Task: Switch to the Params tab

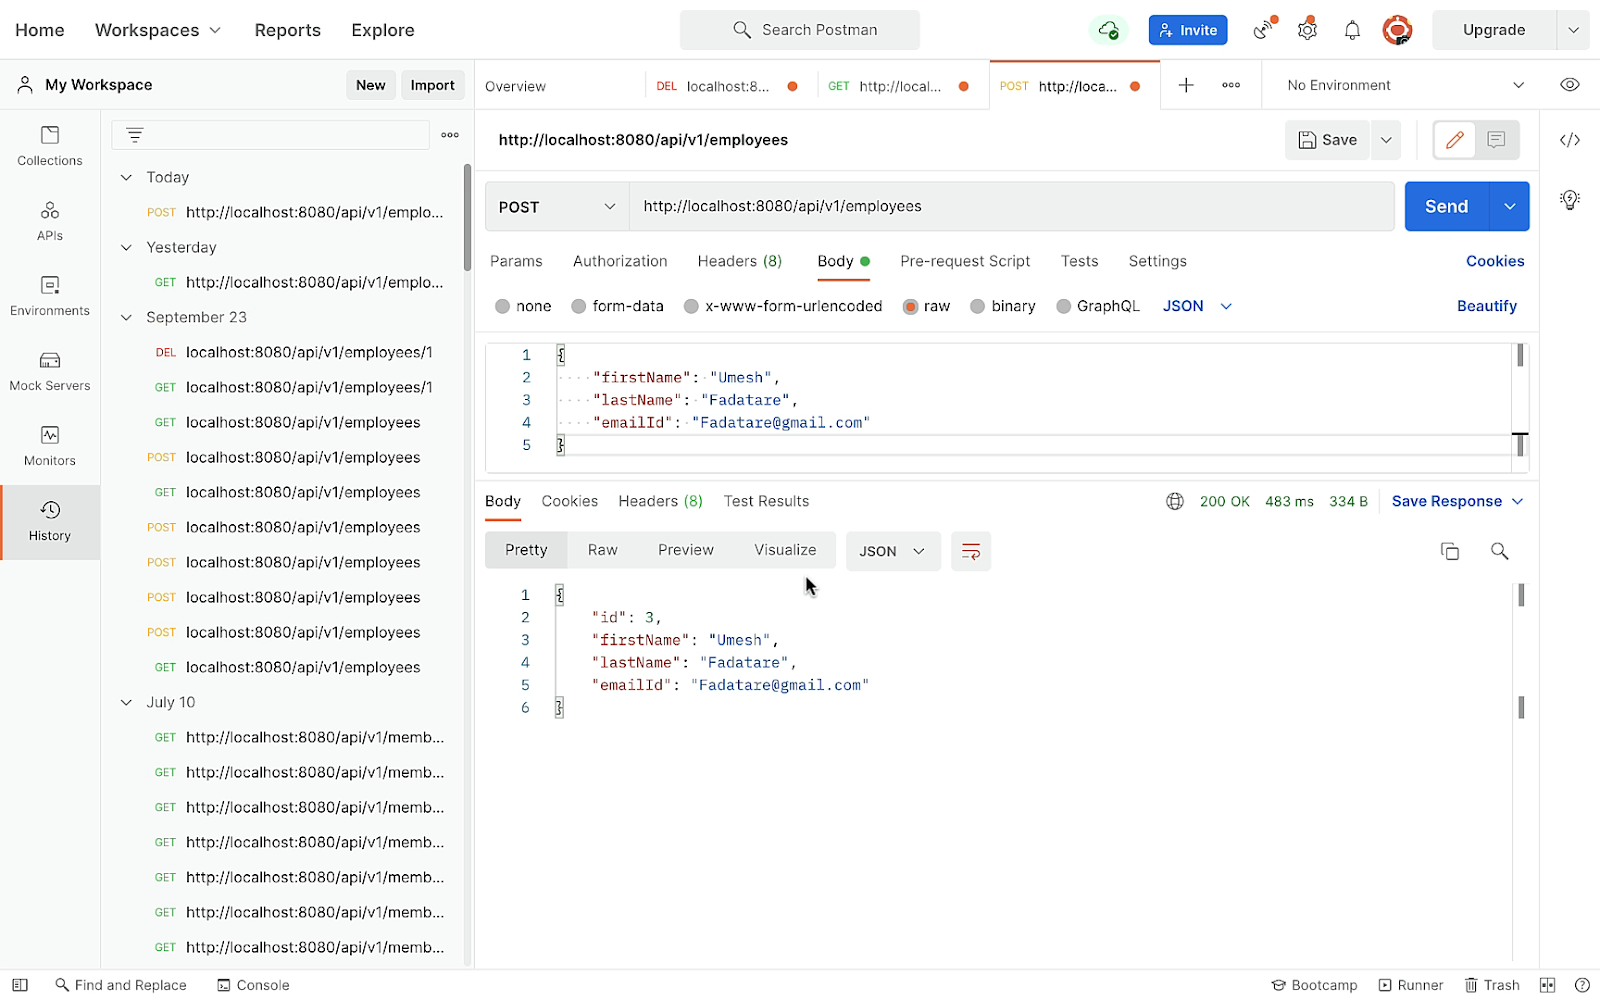Action: (516, 261)
